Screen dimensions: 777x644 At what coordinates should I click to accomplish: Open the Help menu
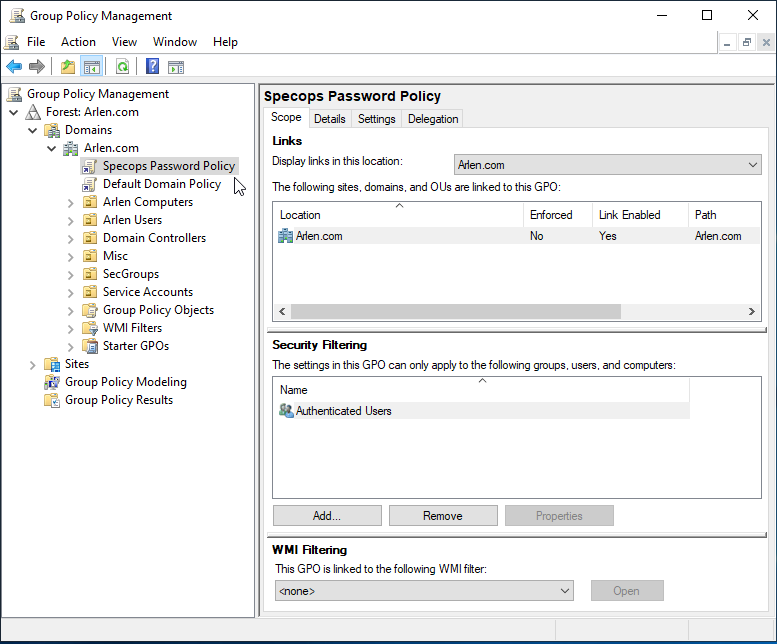tap(225, 42)
